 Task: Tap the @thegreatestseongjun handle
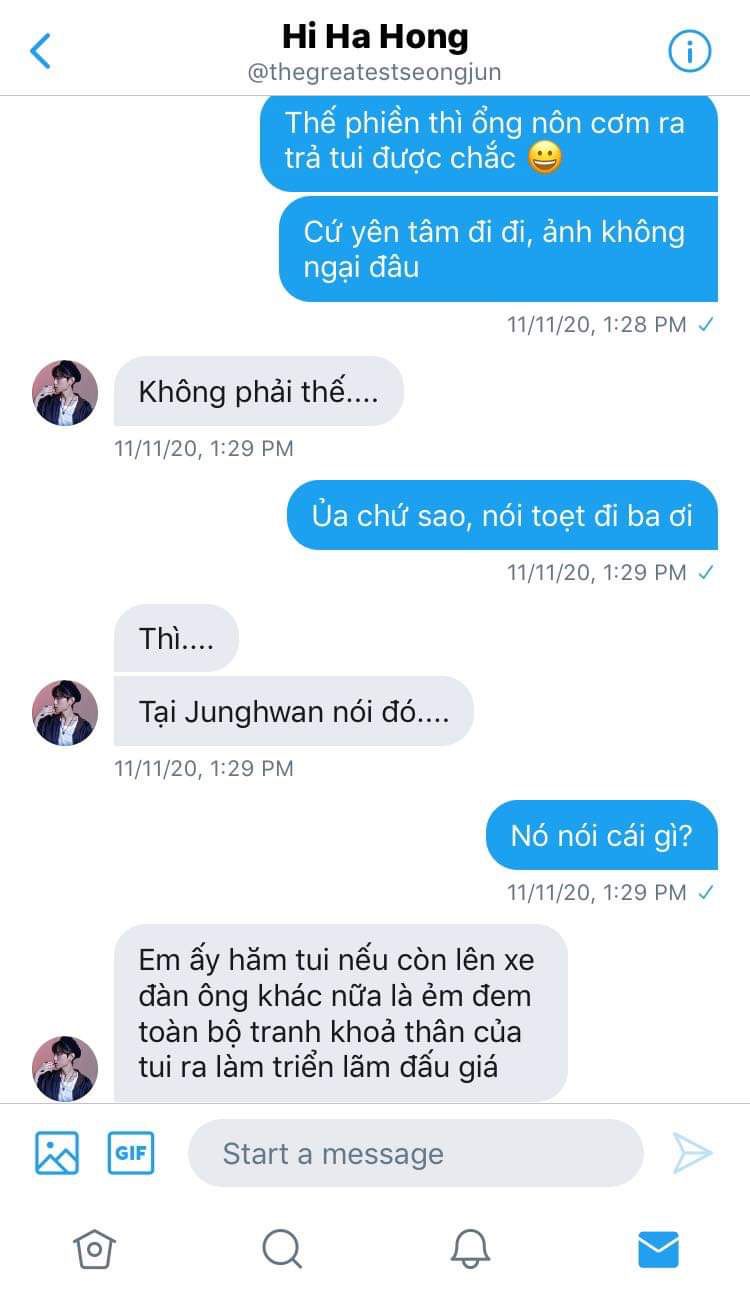coord(375,72)
